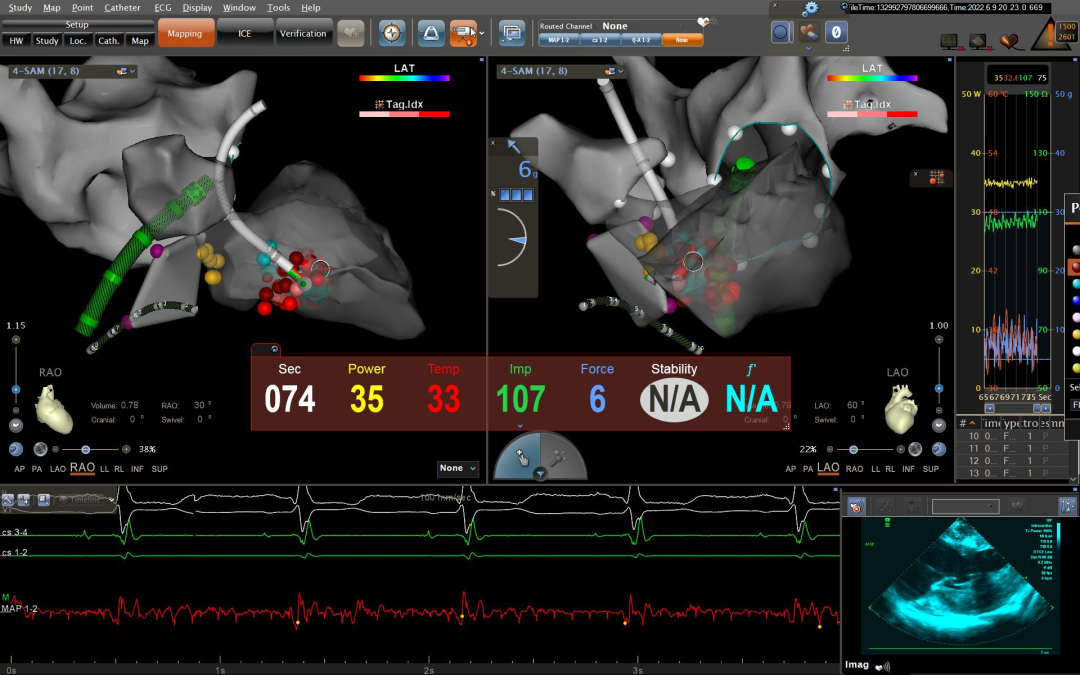
Task: Click the overlapping windows layout icon
Action: pos(512,33)
